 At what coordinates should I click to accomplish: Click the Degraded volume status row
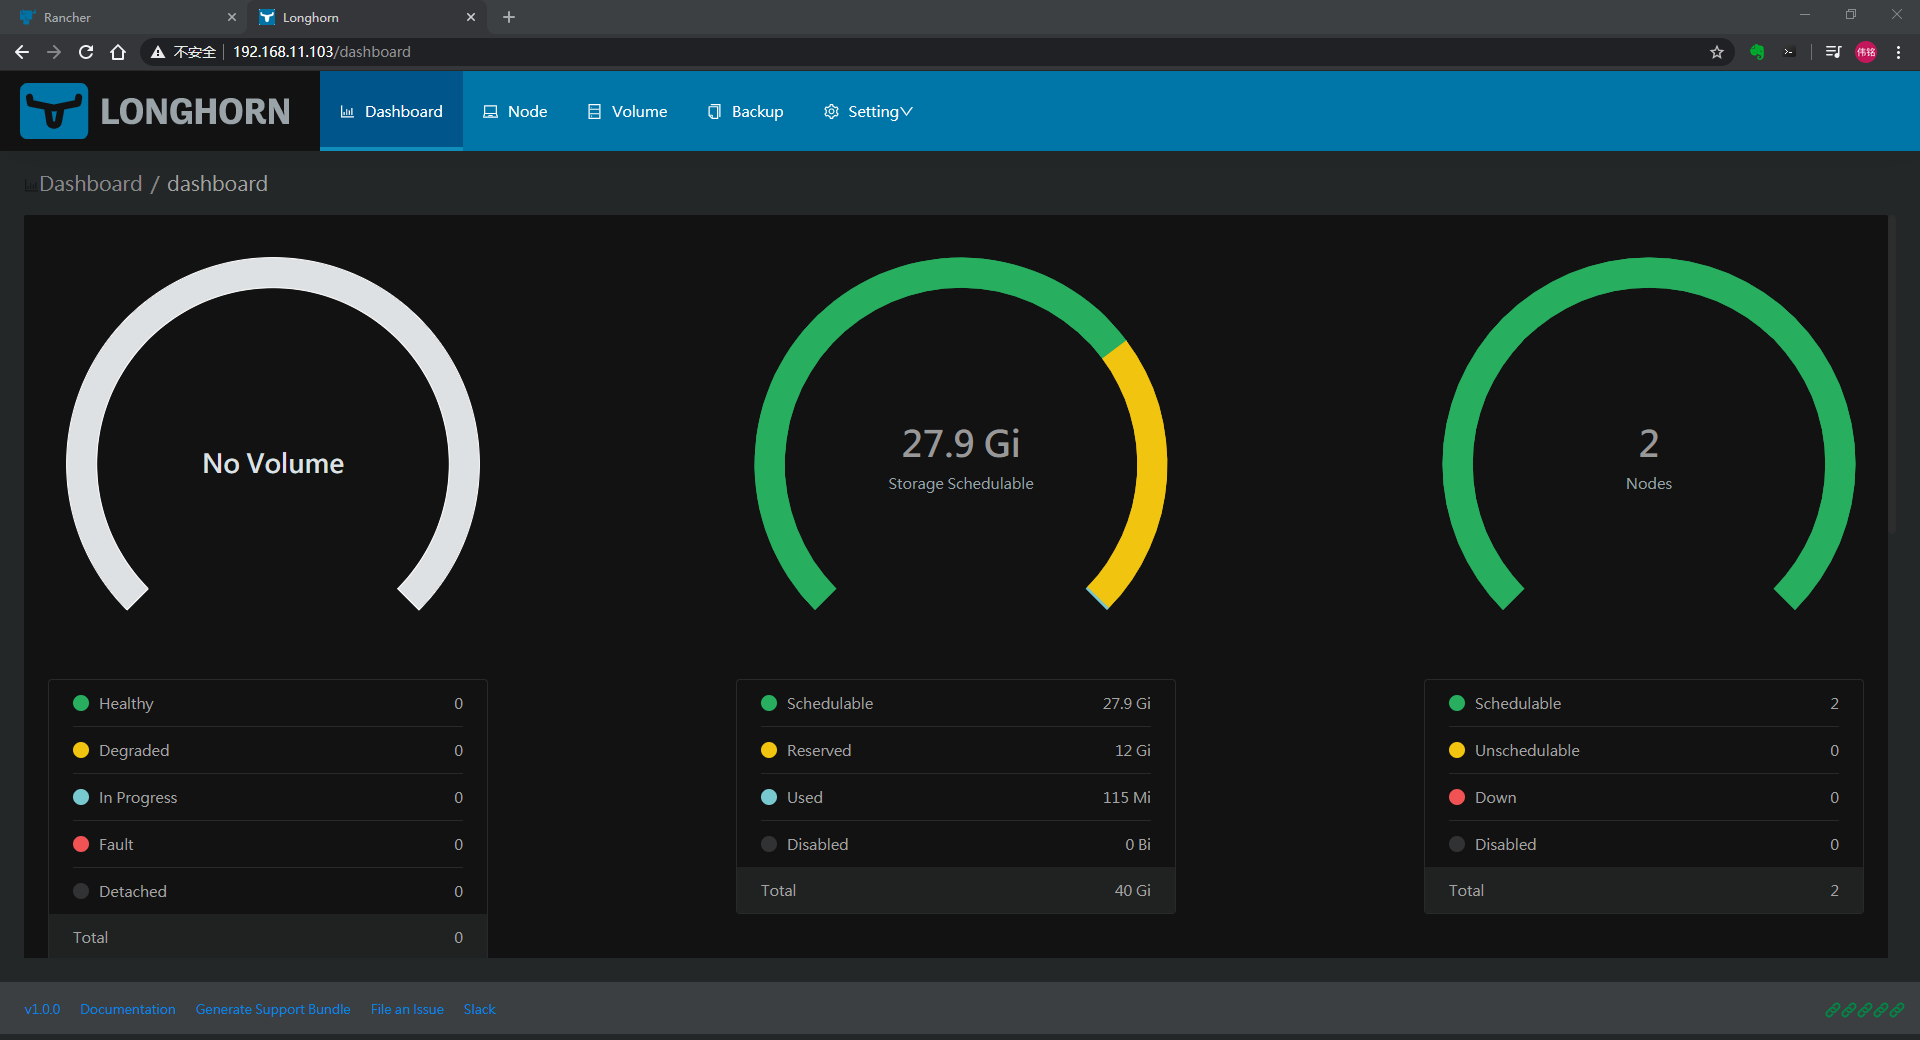click(268, 750)
